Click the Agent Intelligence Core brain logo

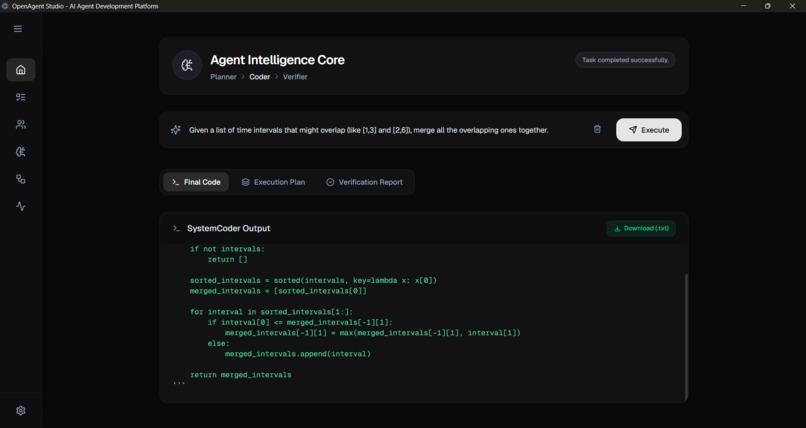[187, 65]
